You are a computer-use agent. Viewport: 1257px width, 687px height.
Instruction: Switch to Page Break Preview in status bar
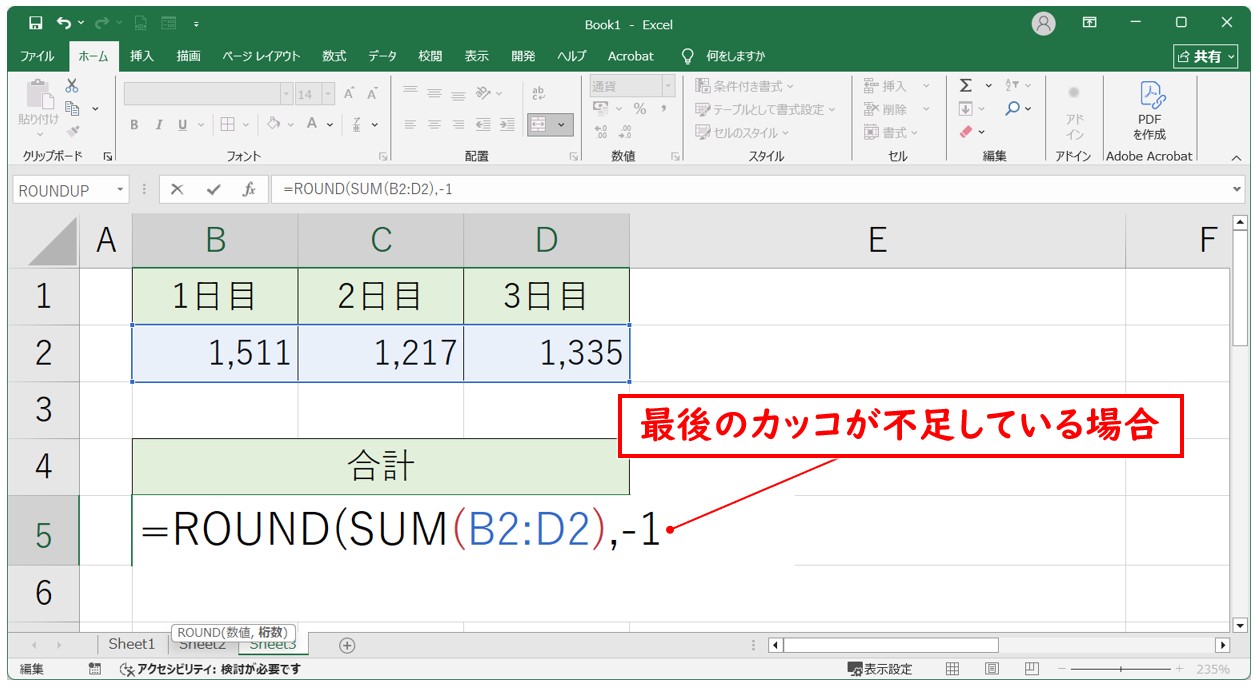[1030, 669]
